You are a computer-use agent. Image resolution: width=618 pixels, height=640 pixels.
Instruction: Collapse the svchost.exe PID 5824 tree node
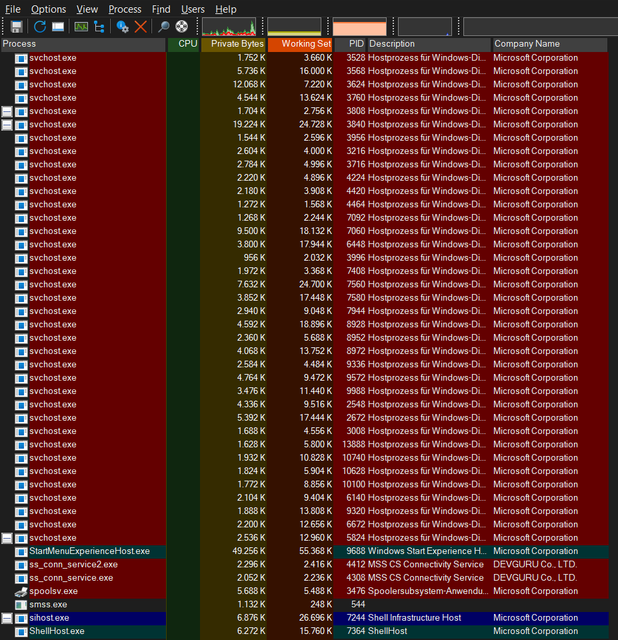tap(7, 538)
